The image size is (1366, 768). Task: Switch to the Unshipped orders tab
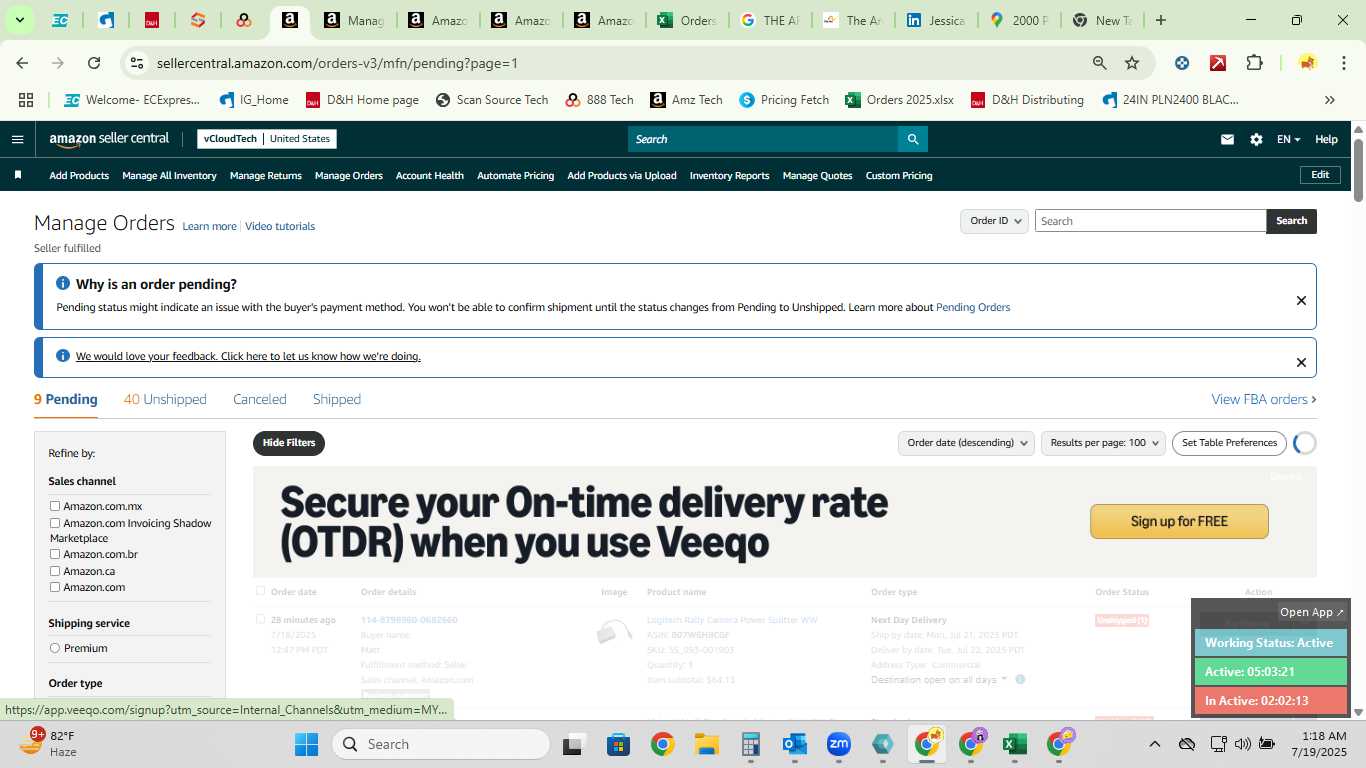click(165, 399)
